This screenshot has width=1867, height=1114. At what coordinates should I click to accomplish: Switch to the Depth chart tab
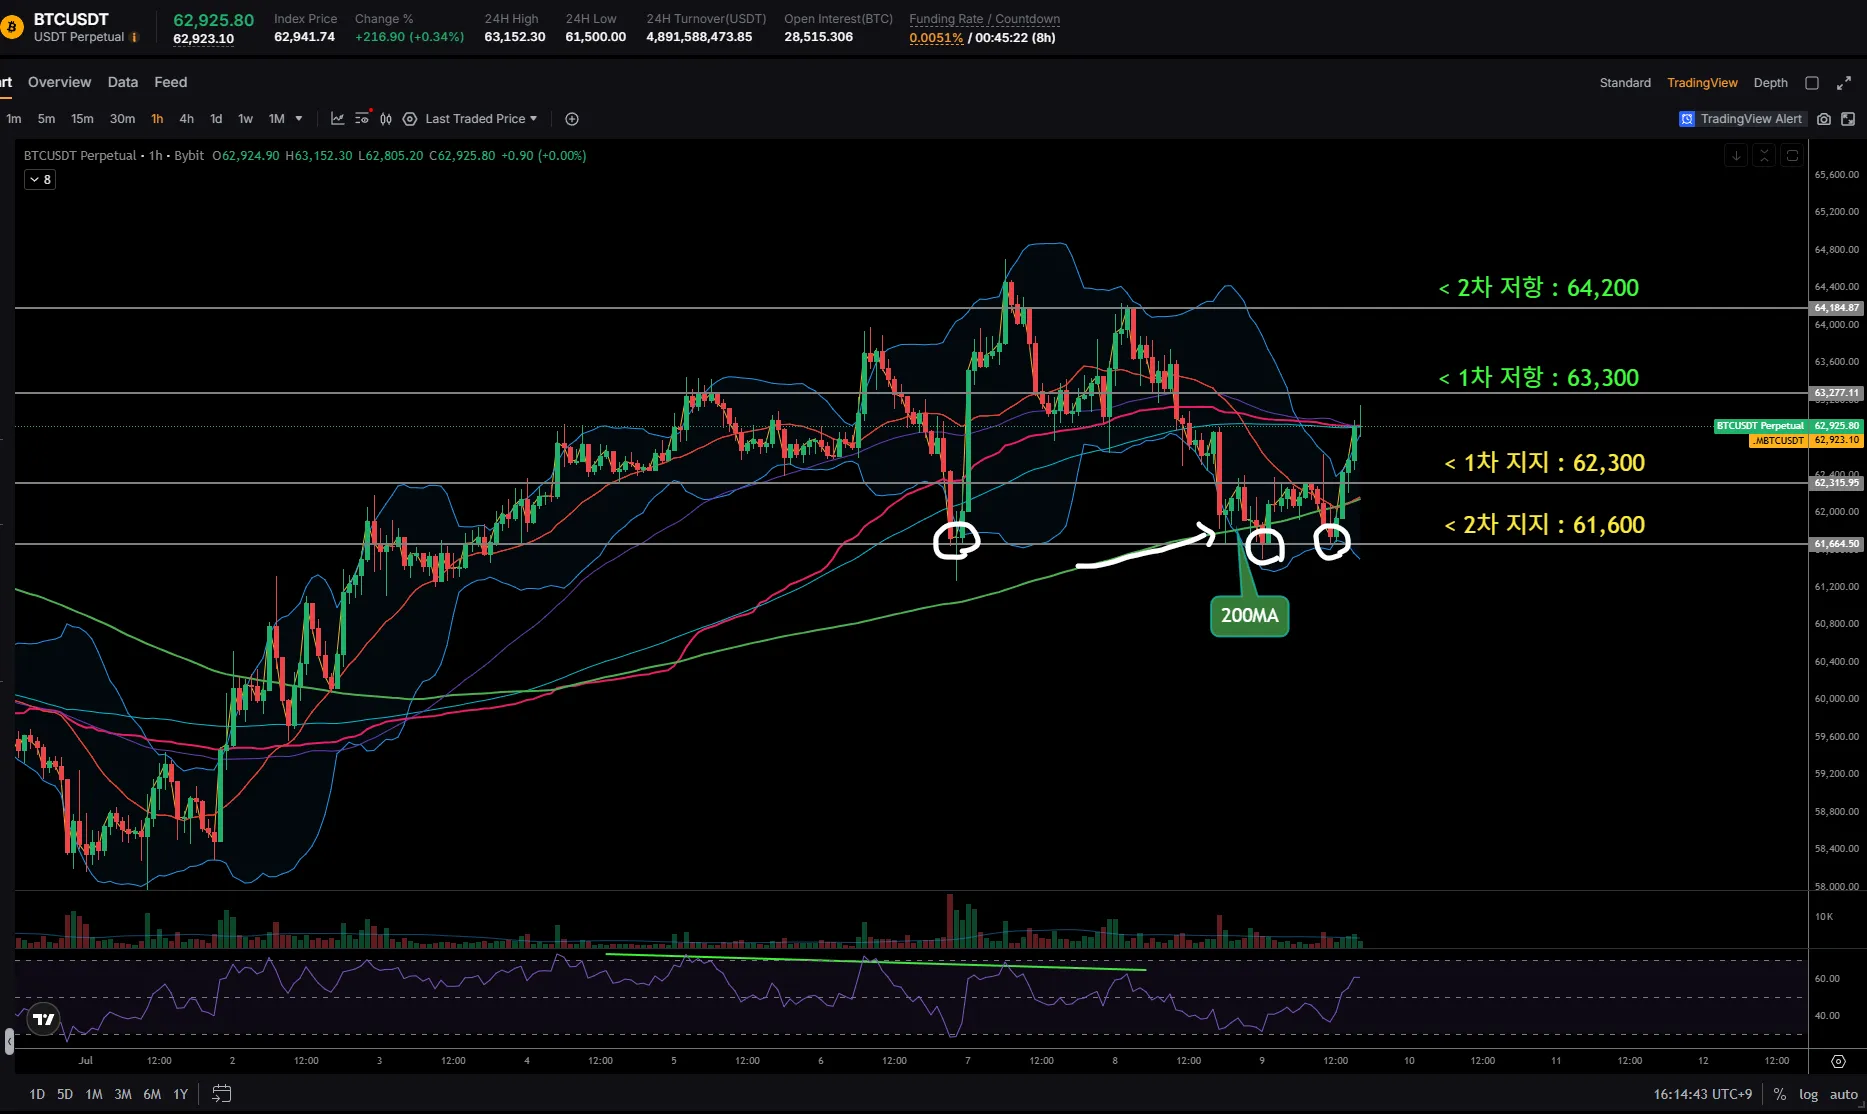coord(1770,83)
